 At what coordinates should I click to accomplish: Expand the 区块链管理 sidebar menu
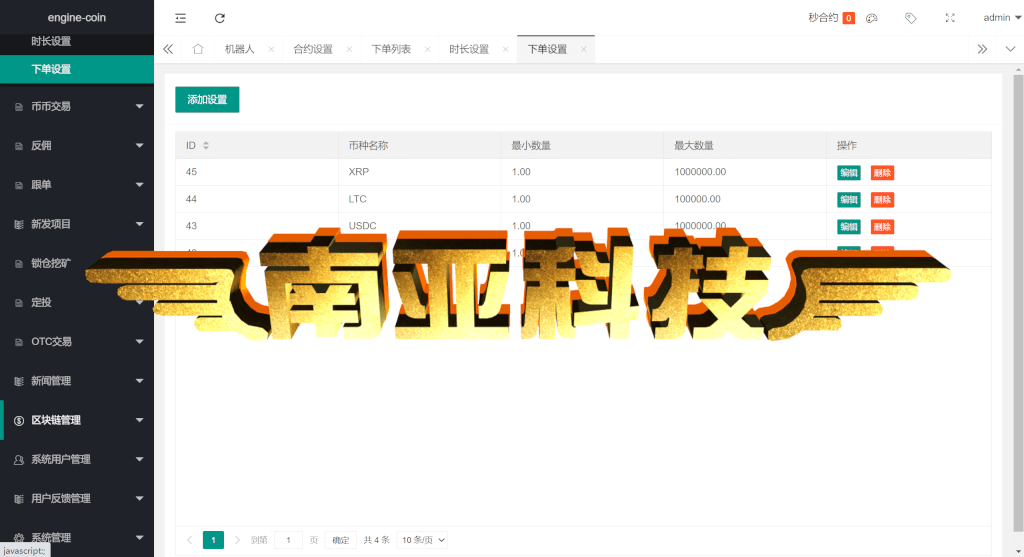tap(77, 420)
